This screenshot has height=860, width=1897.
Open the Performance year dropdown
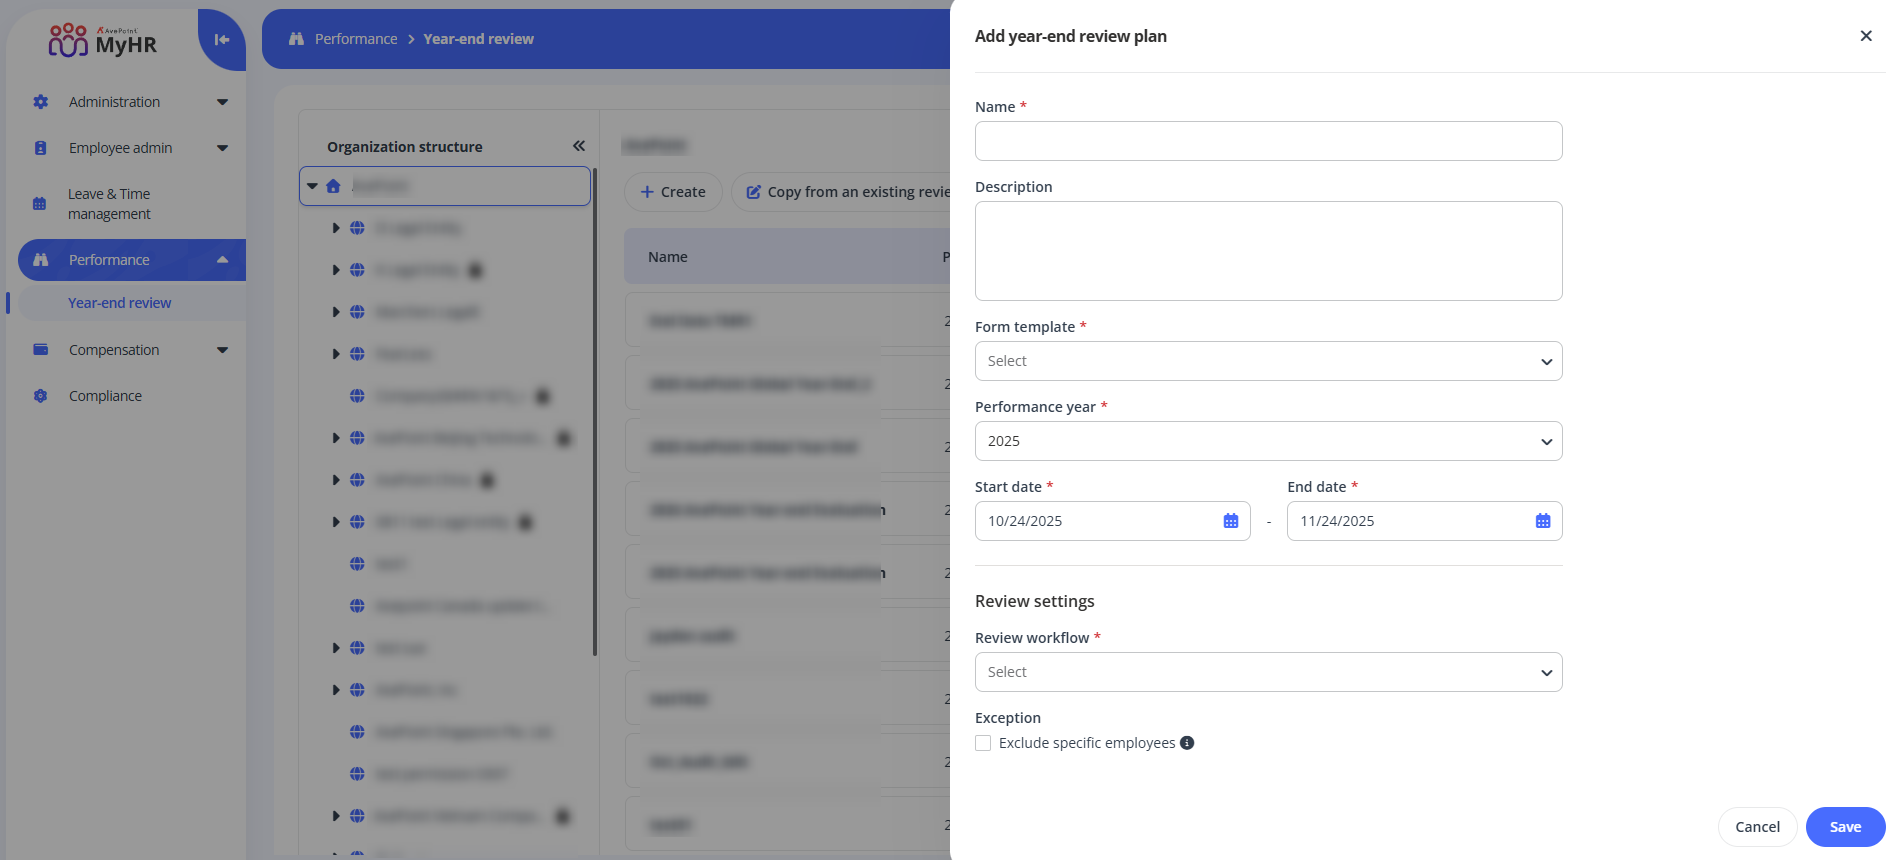1268,441
